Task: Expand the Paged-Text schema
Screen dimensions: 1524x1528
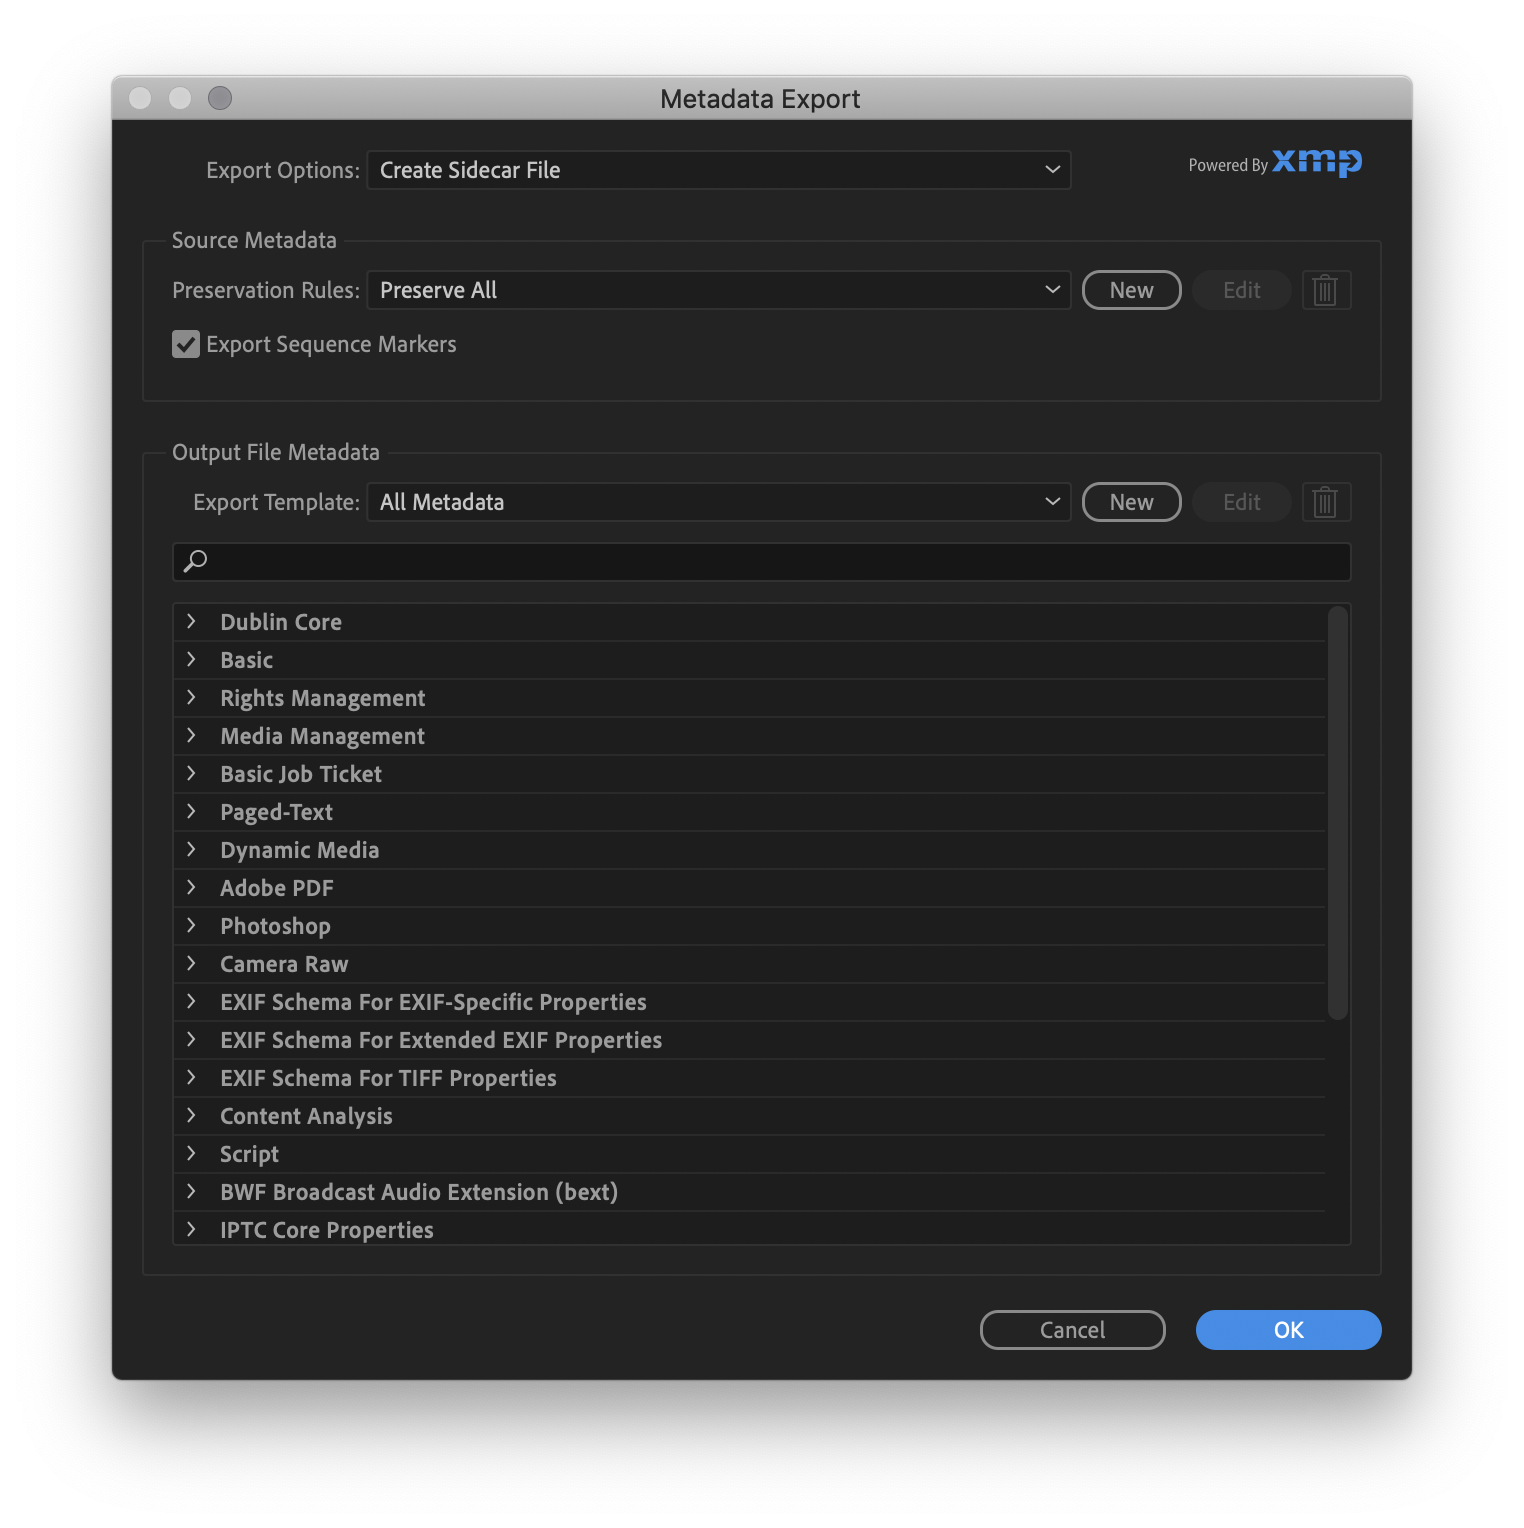Action: (191, 811)
